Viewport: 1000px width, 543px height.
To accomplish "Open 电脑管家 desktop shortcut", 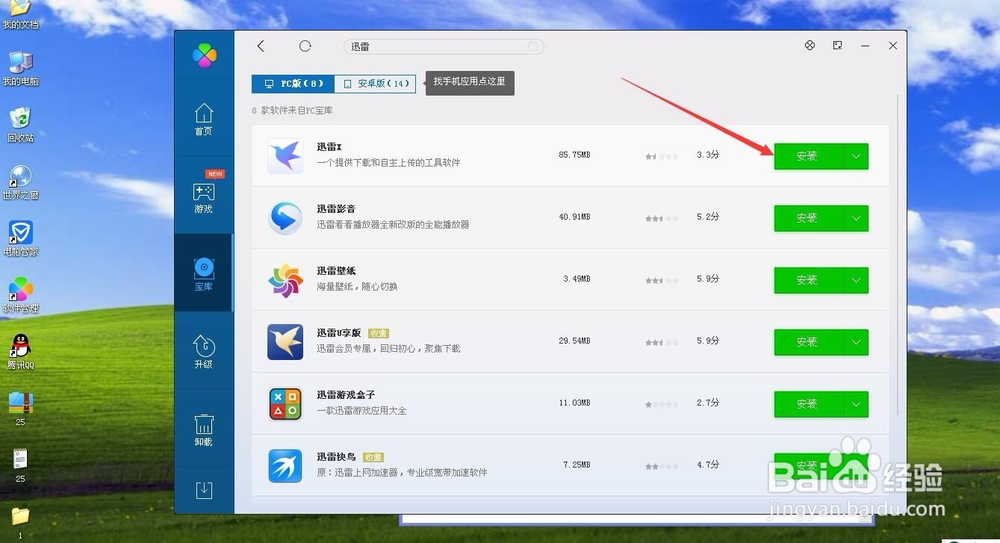I will point(20,239).
